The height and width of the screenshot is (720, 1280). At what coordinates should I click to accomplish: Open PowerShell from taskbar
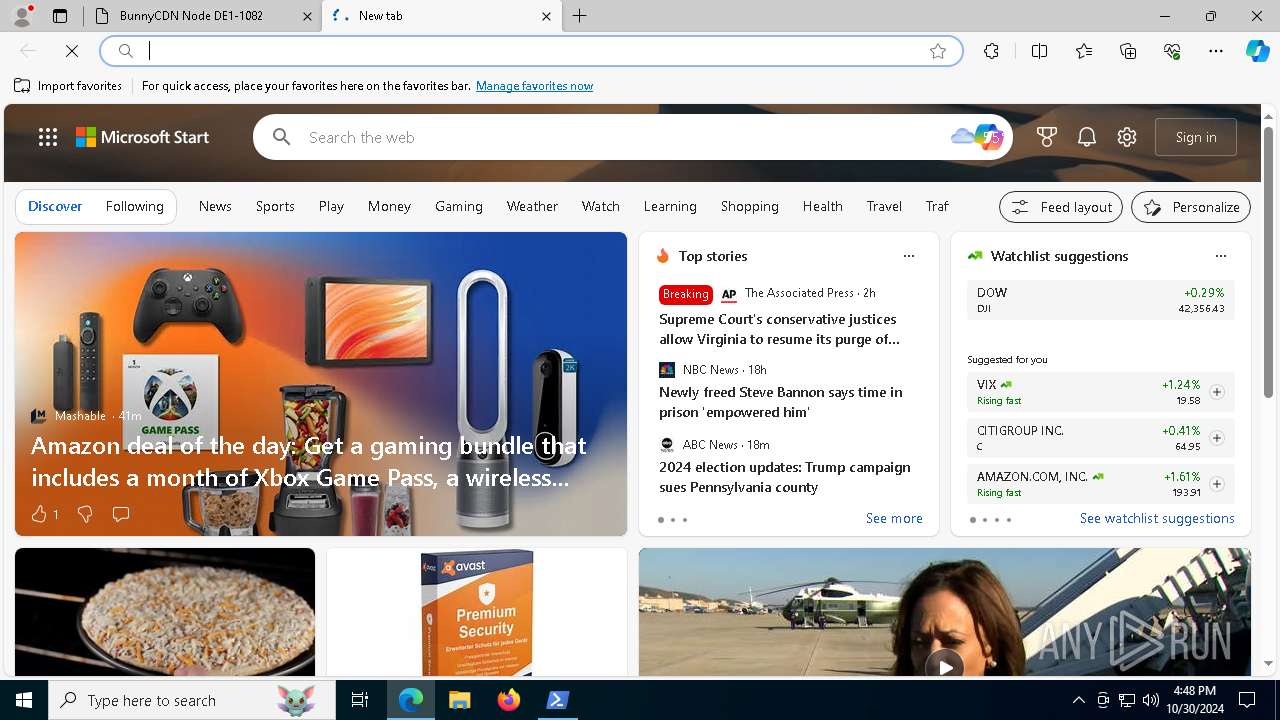point(558,700)
